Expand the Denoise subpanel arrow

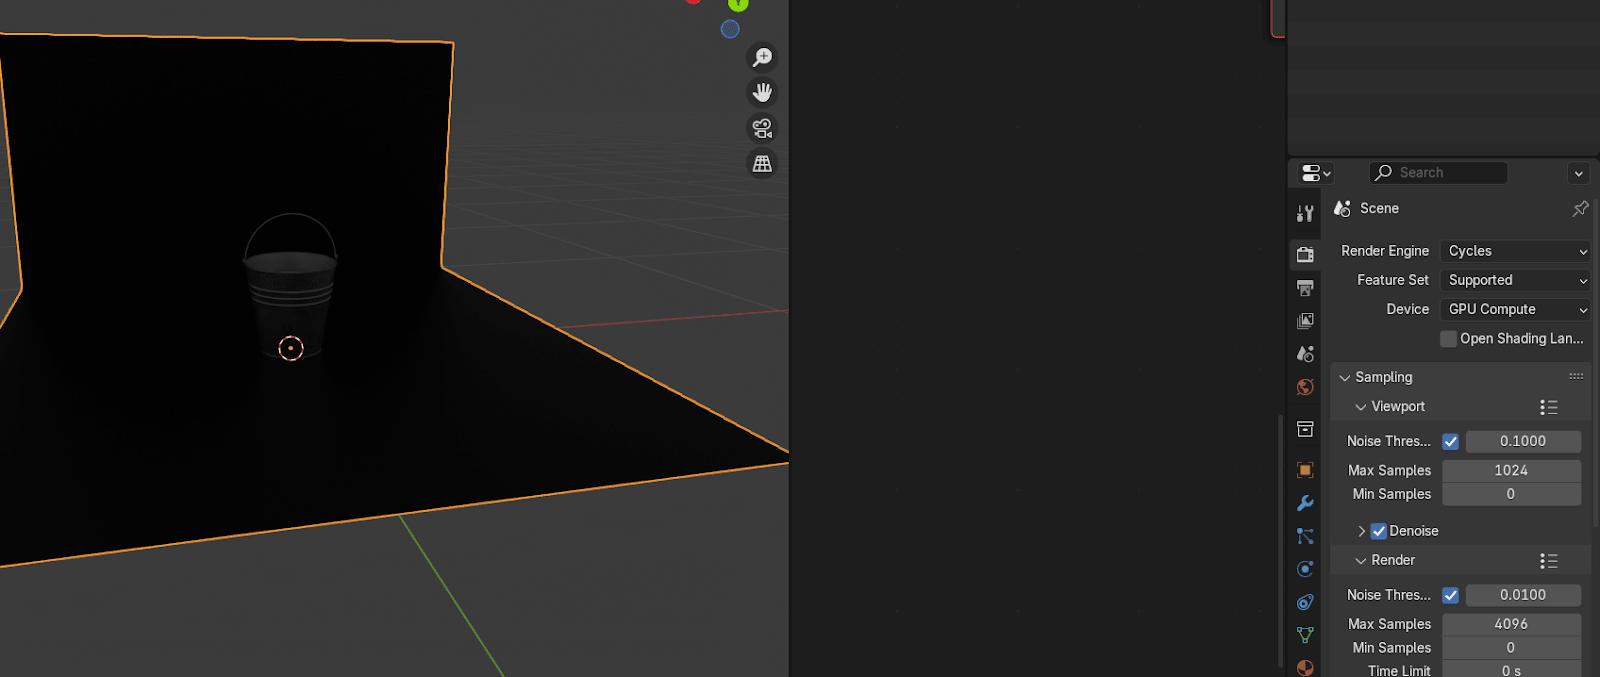tap(1361, 531)
